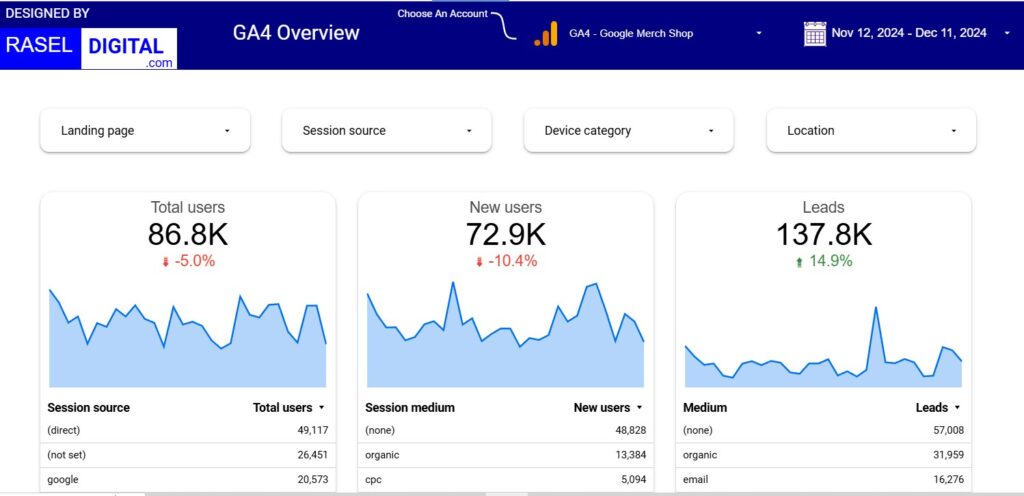Expand the Location filter dropdown
This screenshot has height=496, width=1024.
[x=871, y=131]
